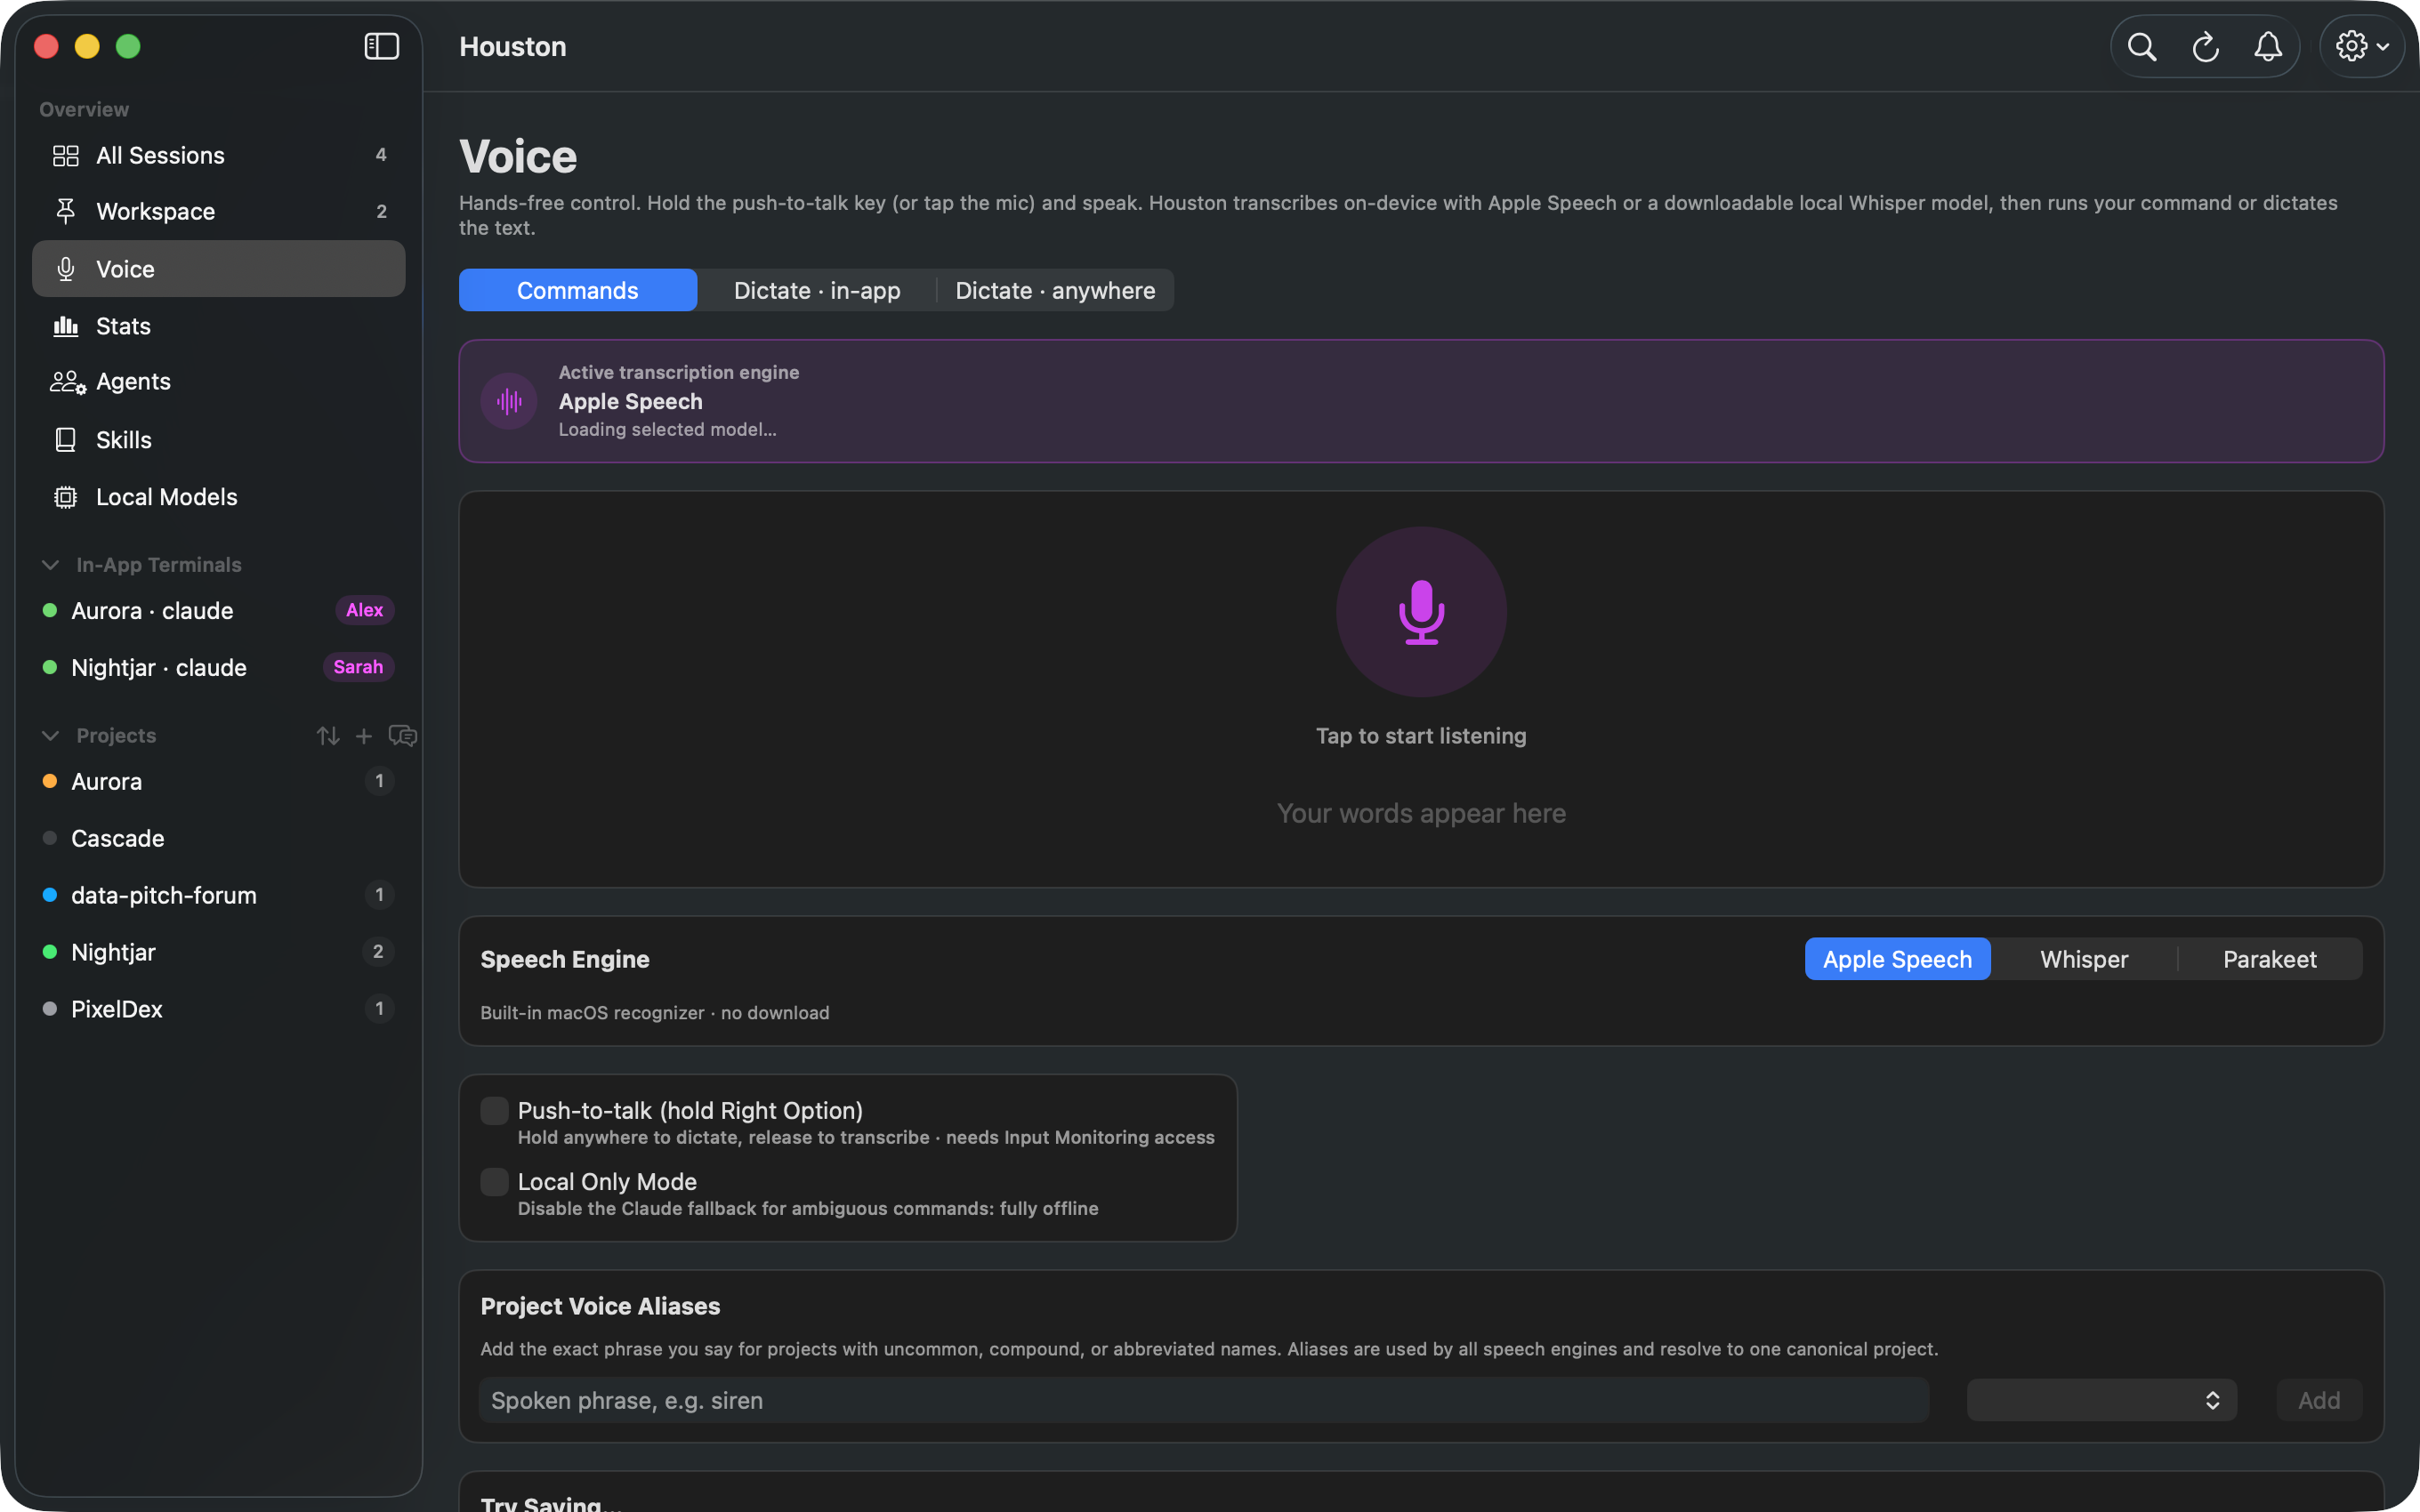Switch to Dictate · in-app tab

[x=817, y=290]
